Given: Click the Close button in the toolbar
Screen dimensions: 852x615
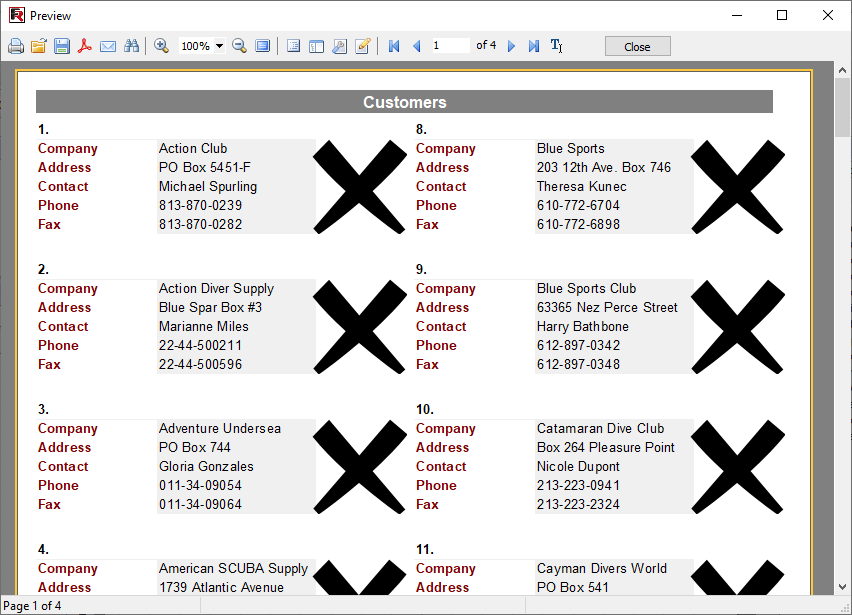Looking at the screenshot, I should (637, 47).
